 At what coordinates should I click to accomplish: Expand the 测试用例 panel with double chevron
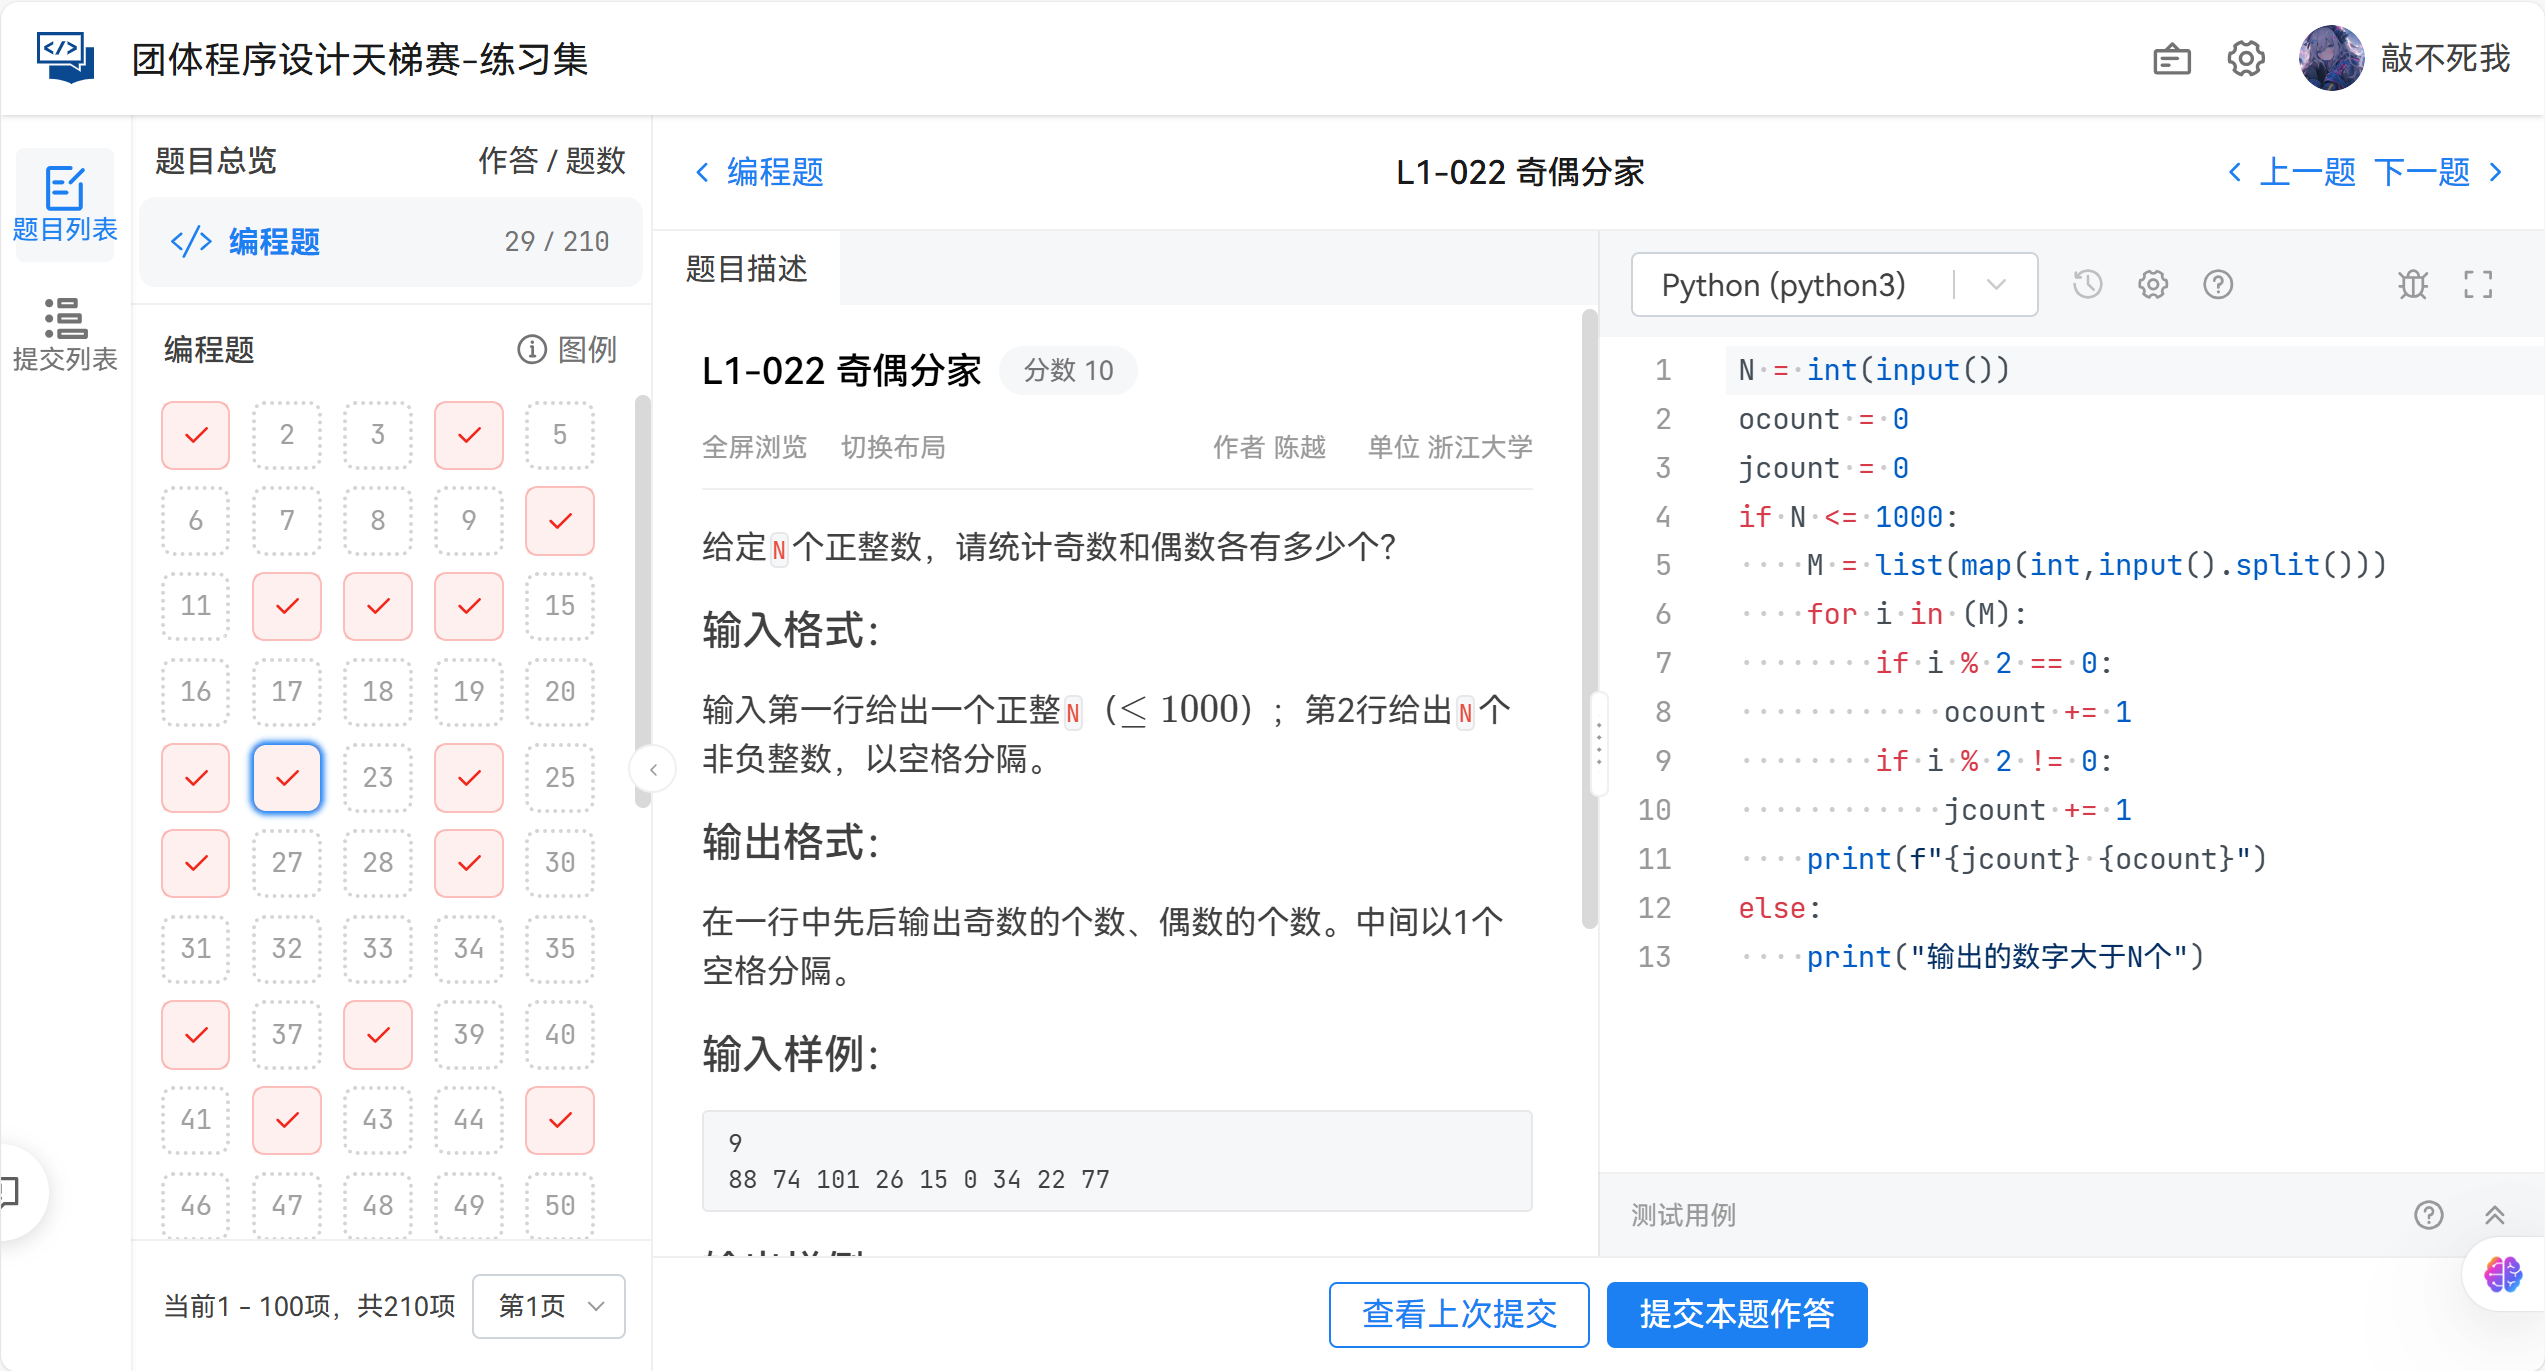click(x=2494, y=1215)
